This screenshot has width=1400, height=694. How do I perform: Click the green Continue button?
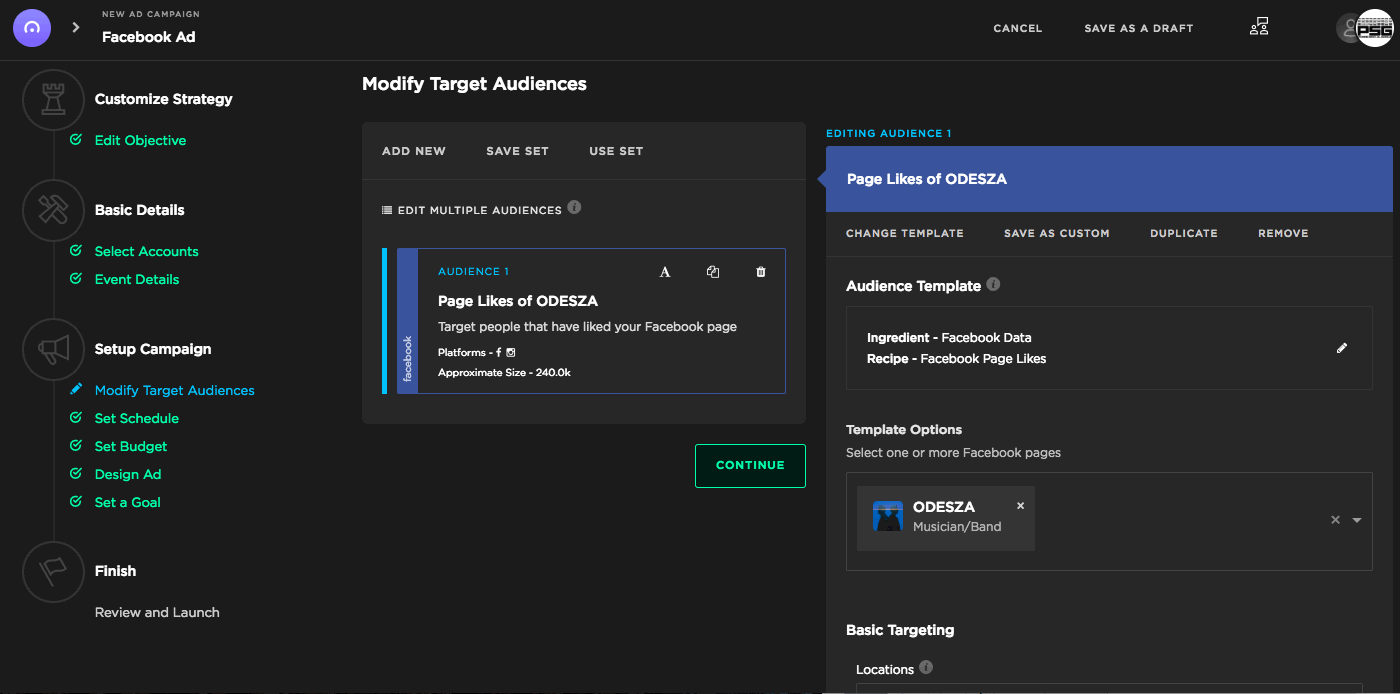(750, 465)
